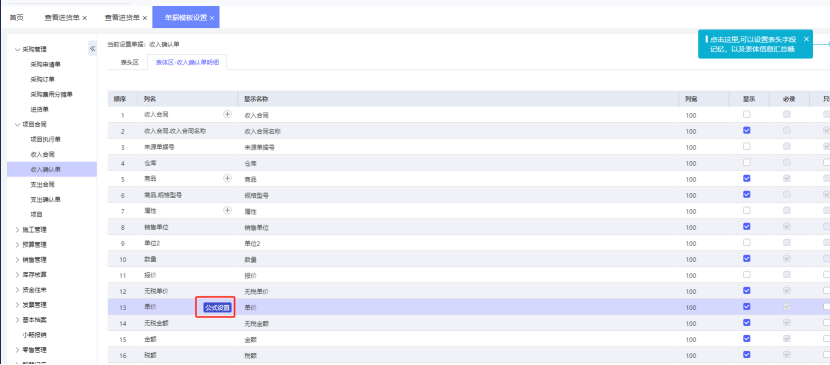Select 收入确认单 in the sidebar menu
Screen dimensions: 830x365
52,169
